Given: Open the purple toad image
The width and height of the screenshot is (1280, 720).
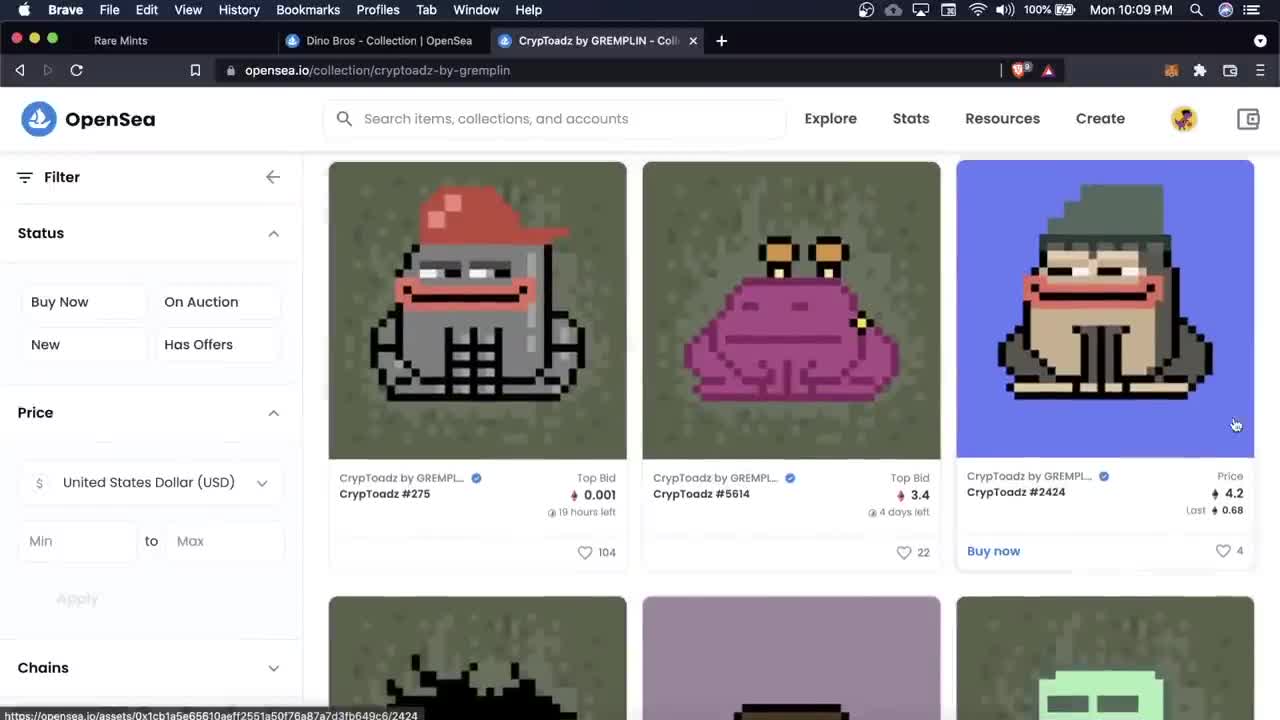Looking at the screenshot, I should (x=791, y=310).
